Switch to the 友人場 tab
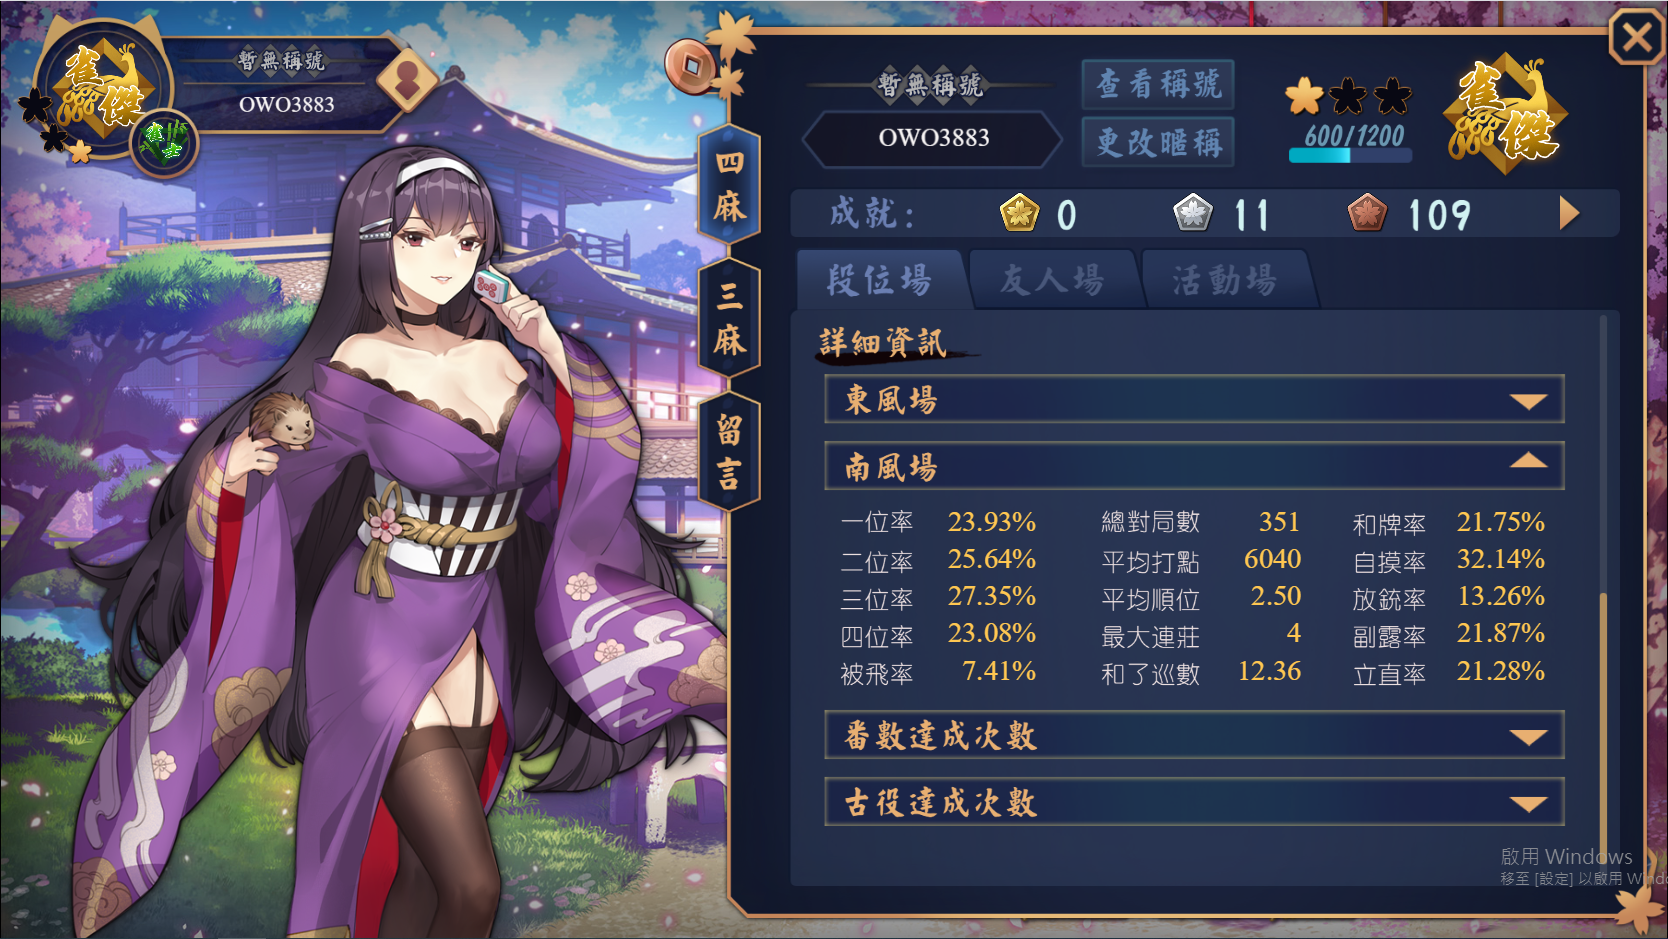1668x939 pixels. click(x=1053, y=280)
